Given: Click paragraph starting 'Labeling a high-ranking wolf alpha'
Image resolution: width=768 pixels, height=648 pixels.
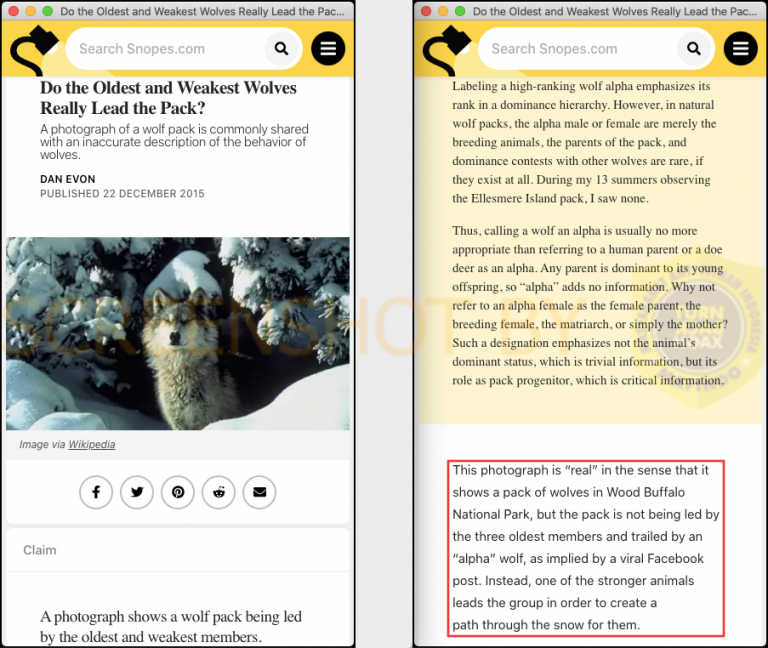Looking at the screenshot, I should click(584, 142).
